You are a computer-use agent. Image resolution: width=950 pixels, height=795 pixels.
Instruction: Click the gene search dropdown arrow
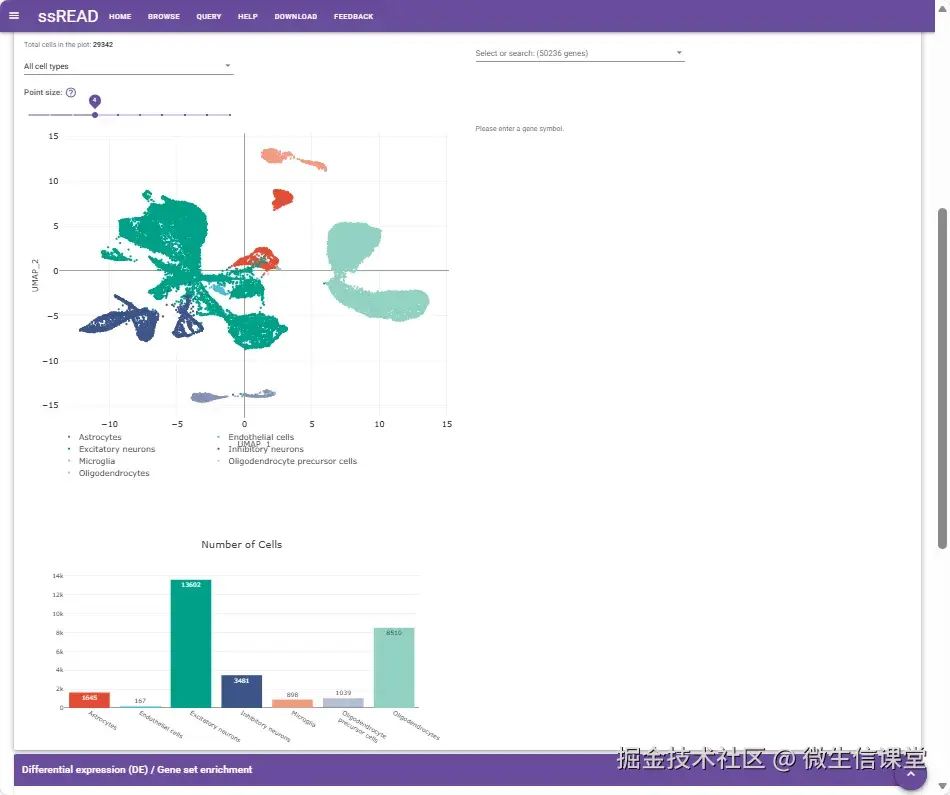pyautogui.click(x=679, y=53)
